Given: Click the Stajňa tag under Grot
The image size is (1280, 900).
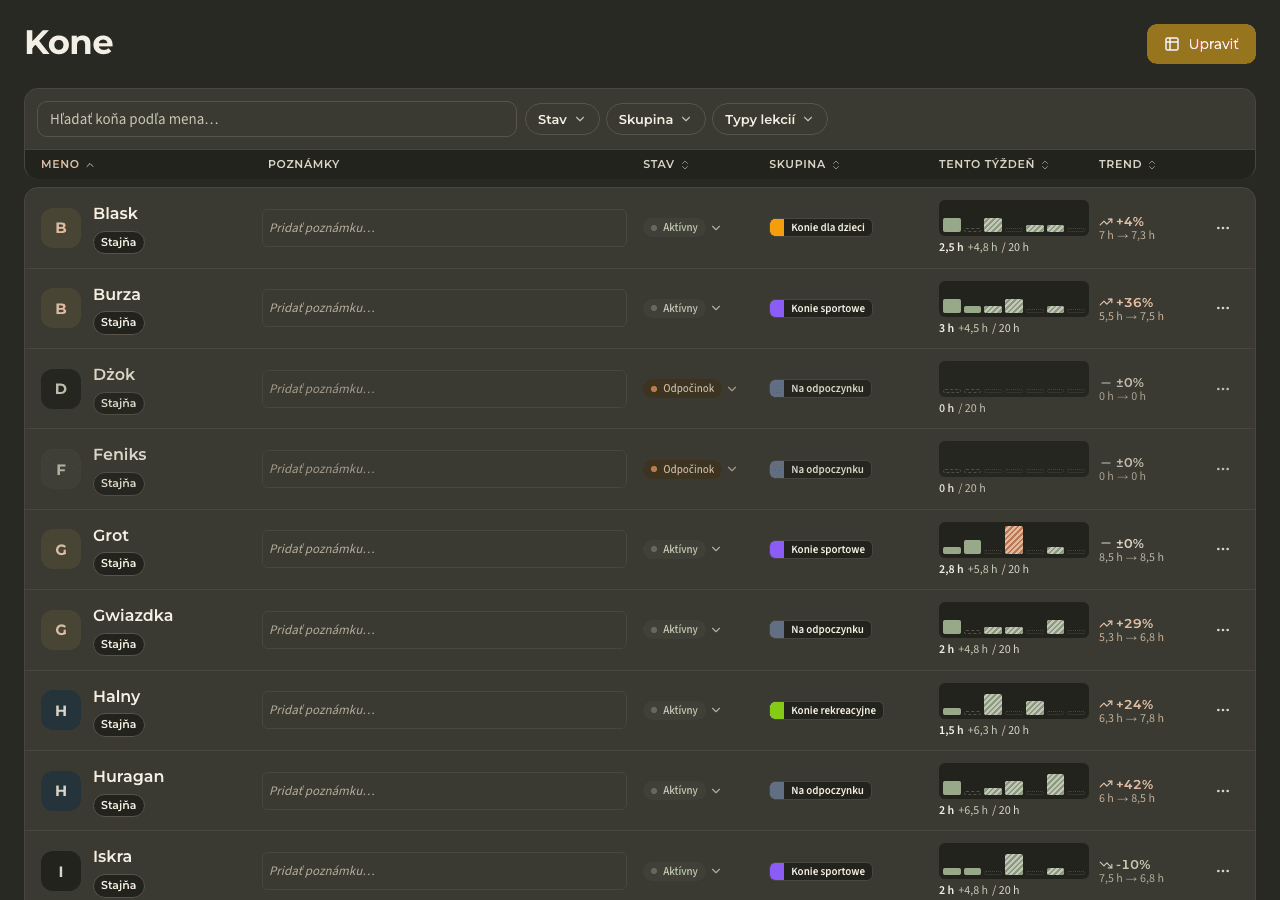Looking at the screenshot, I should point(119,564).
